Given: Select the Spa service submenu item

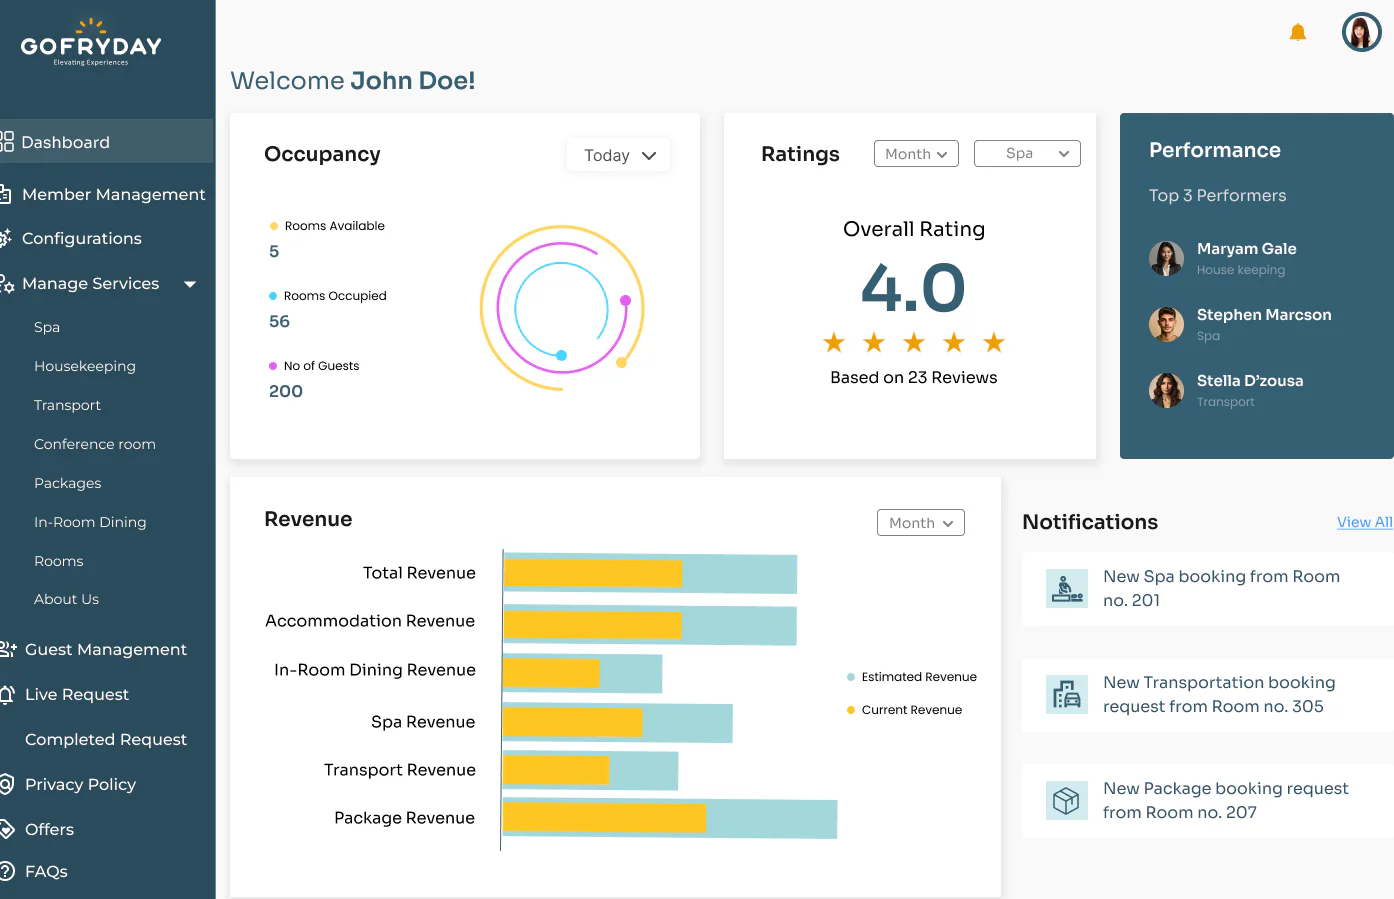Looking at the screenshot, I should coord(47,327).
